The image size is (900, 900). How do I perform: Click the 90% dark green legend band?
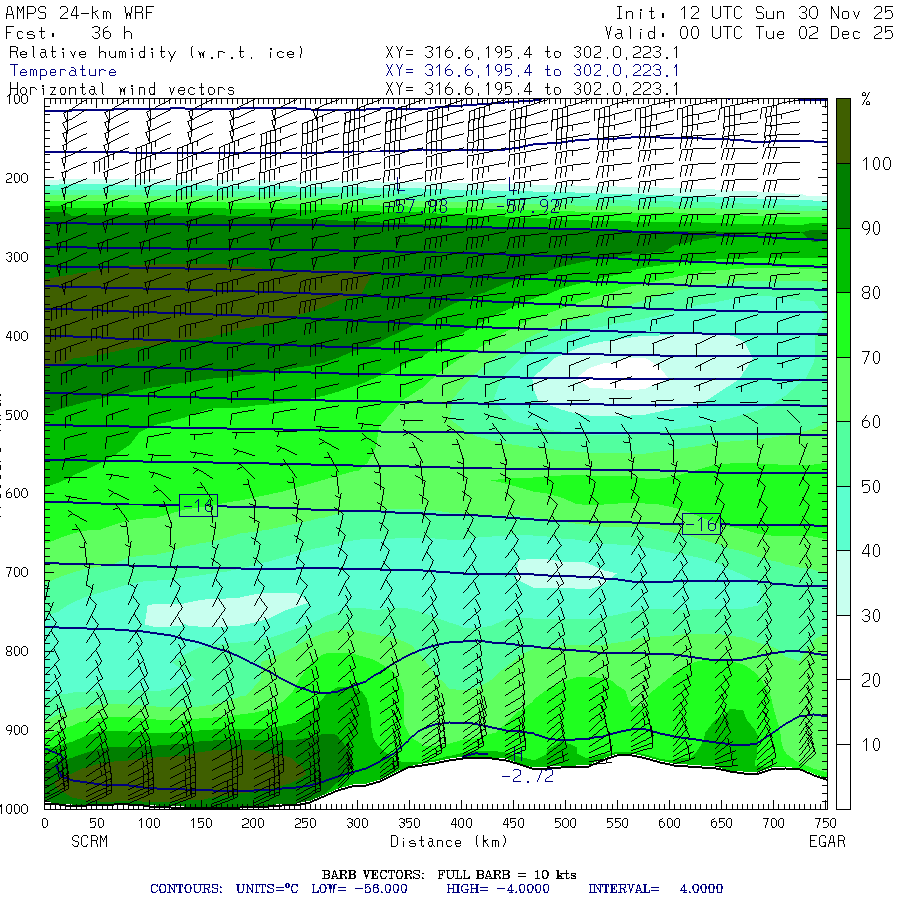coord(843,196)
